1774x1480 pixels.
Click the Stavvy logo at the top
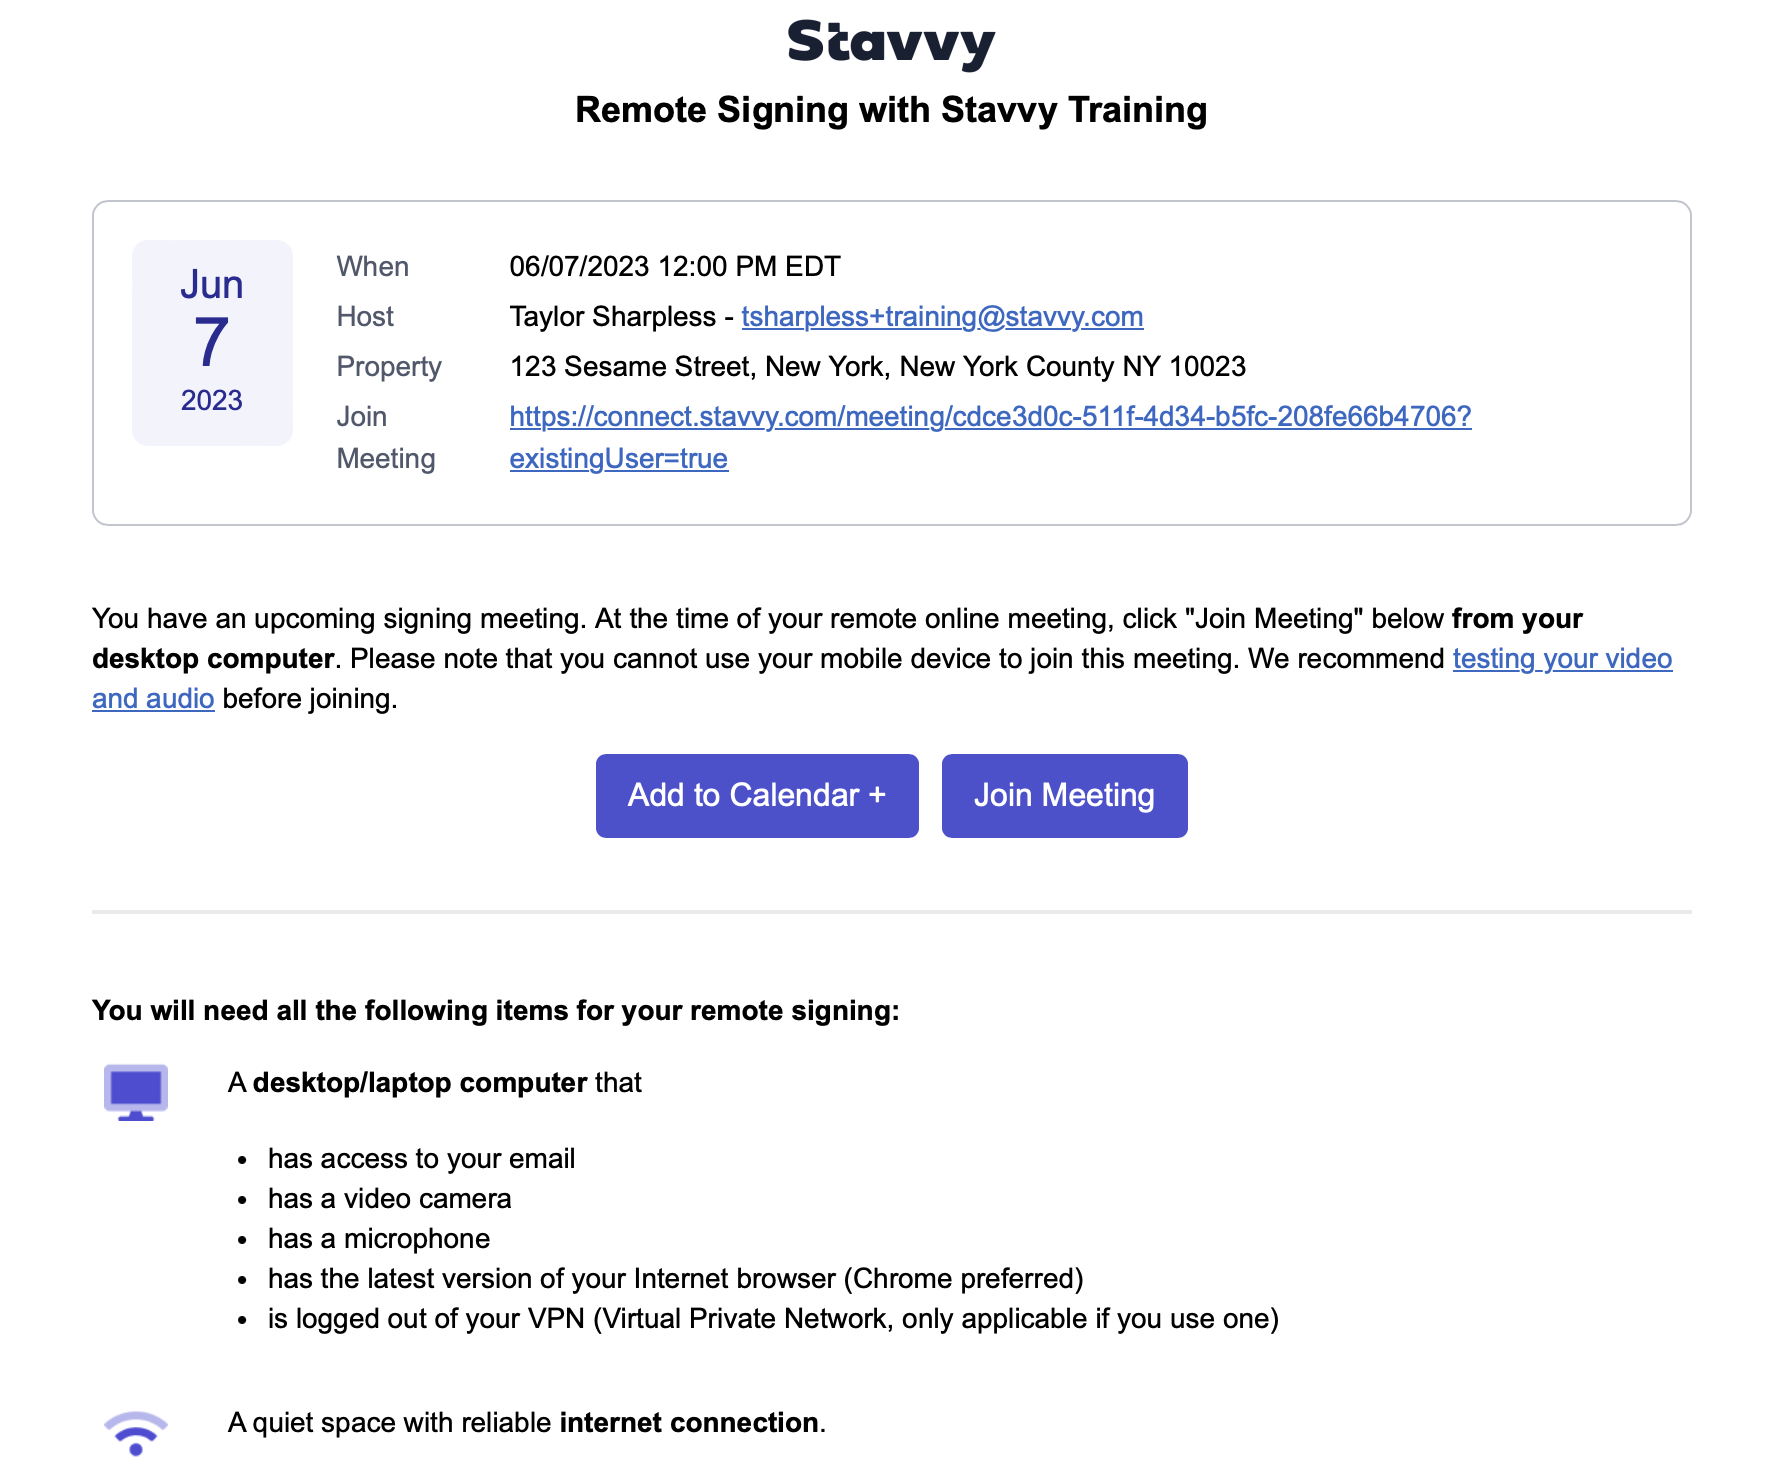tap(890, 44)
